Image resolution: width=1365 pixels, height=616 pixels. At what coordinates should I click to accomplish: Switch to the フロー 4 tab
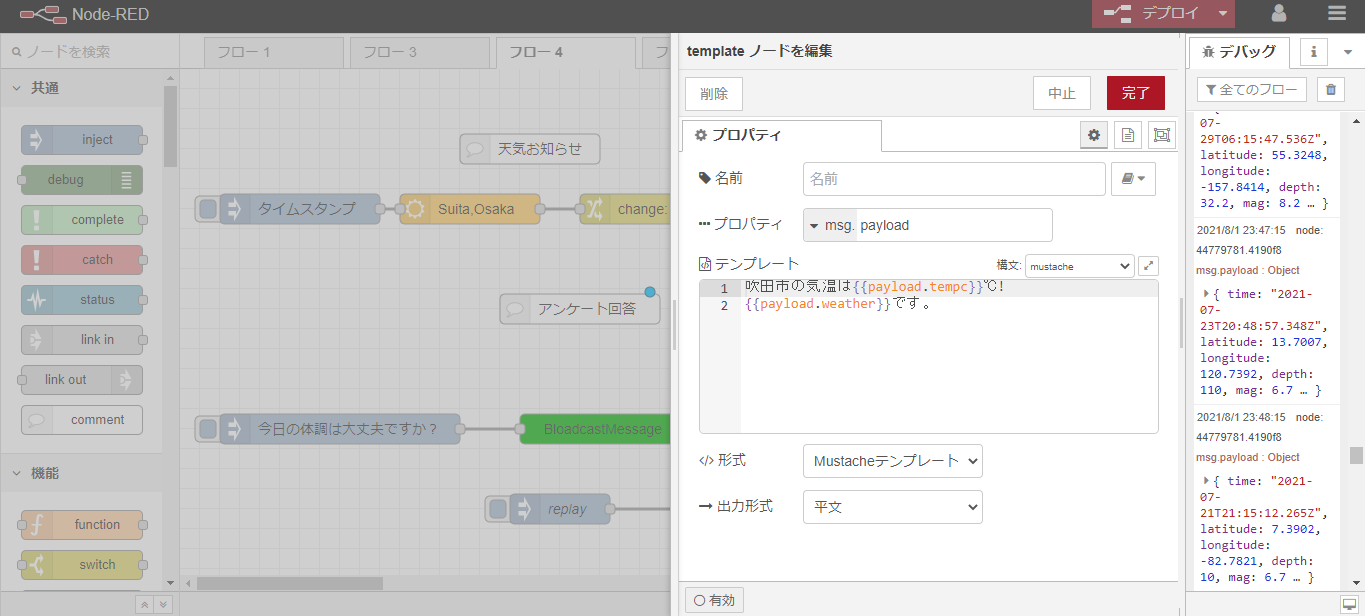(565, 52)
